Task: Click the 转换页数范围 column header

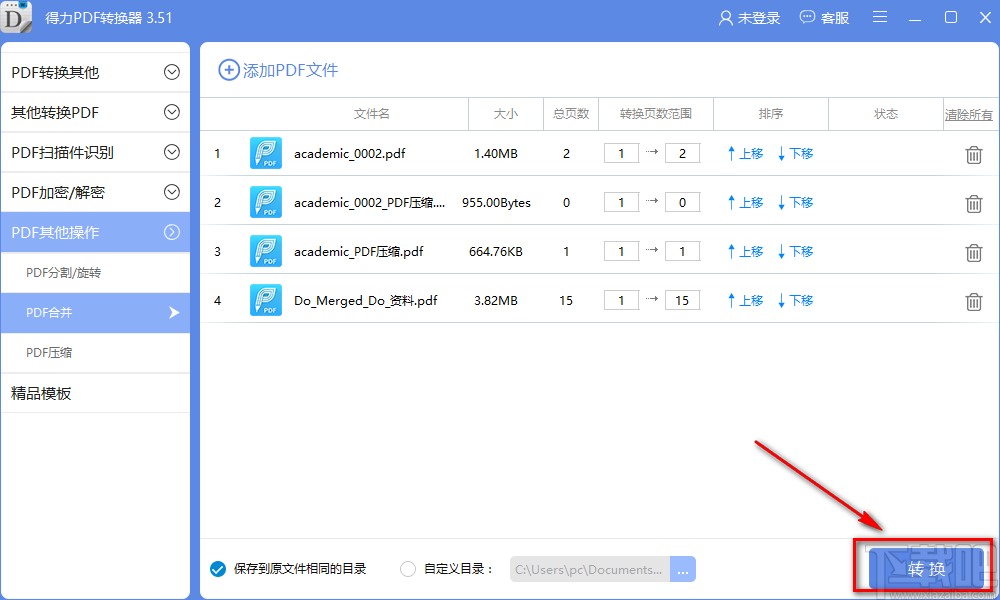Action: point(656,113)
